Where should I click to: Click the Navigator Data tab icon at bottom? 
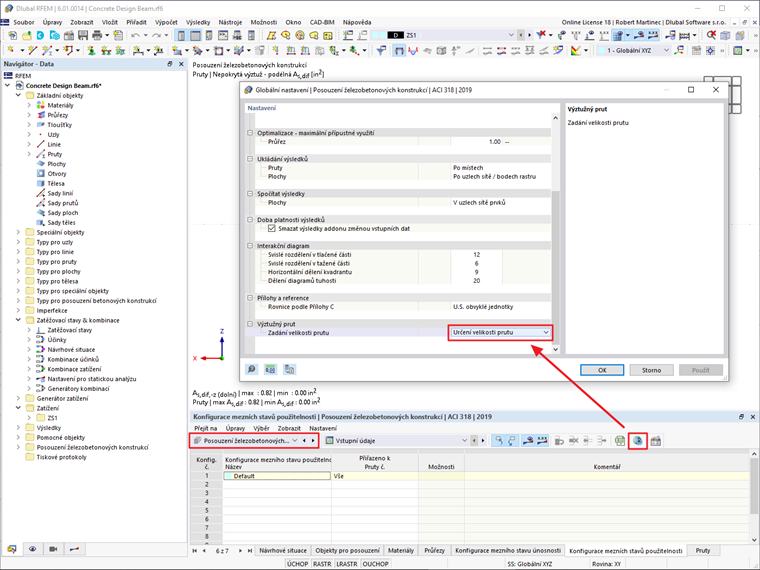click(x=12, y=549)
